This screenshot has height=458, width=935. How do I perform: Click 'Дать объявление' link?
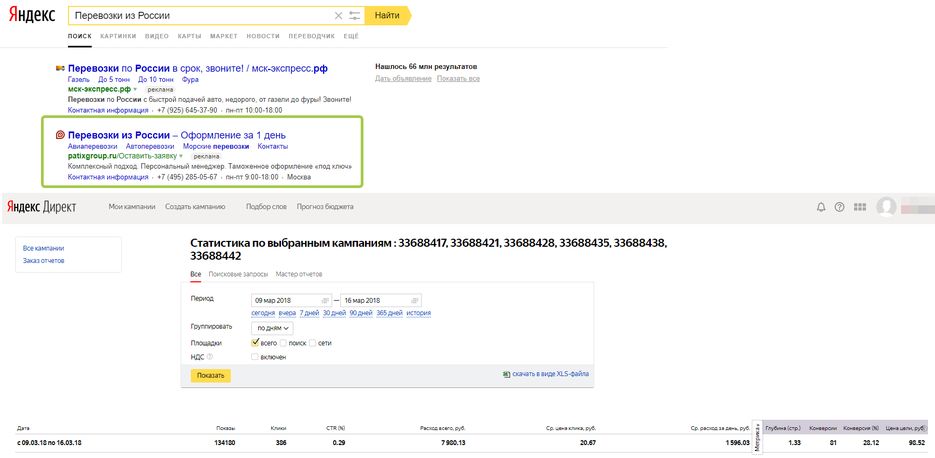[x=403, y=79]
